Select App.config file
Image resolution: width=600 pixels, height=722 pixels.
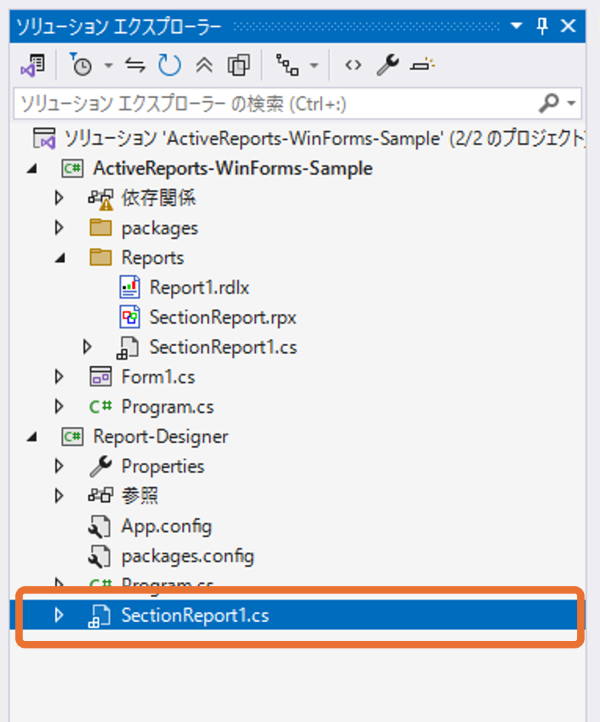[x=166, y=526]
